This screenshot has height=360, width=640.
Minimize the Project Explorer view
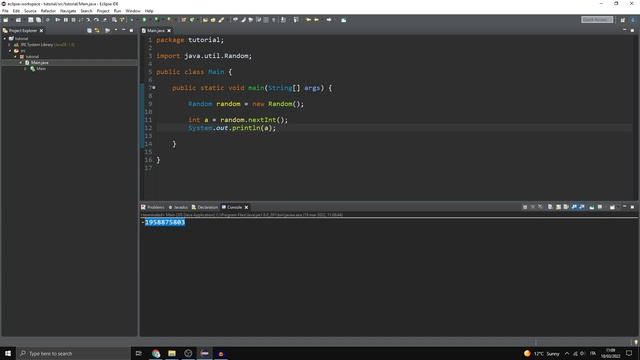tap(124, 30)
